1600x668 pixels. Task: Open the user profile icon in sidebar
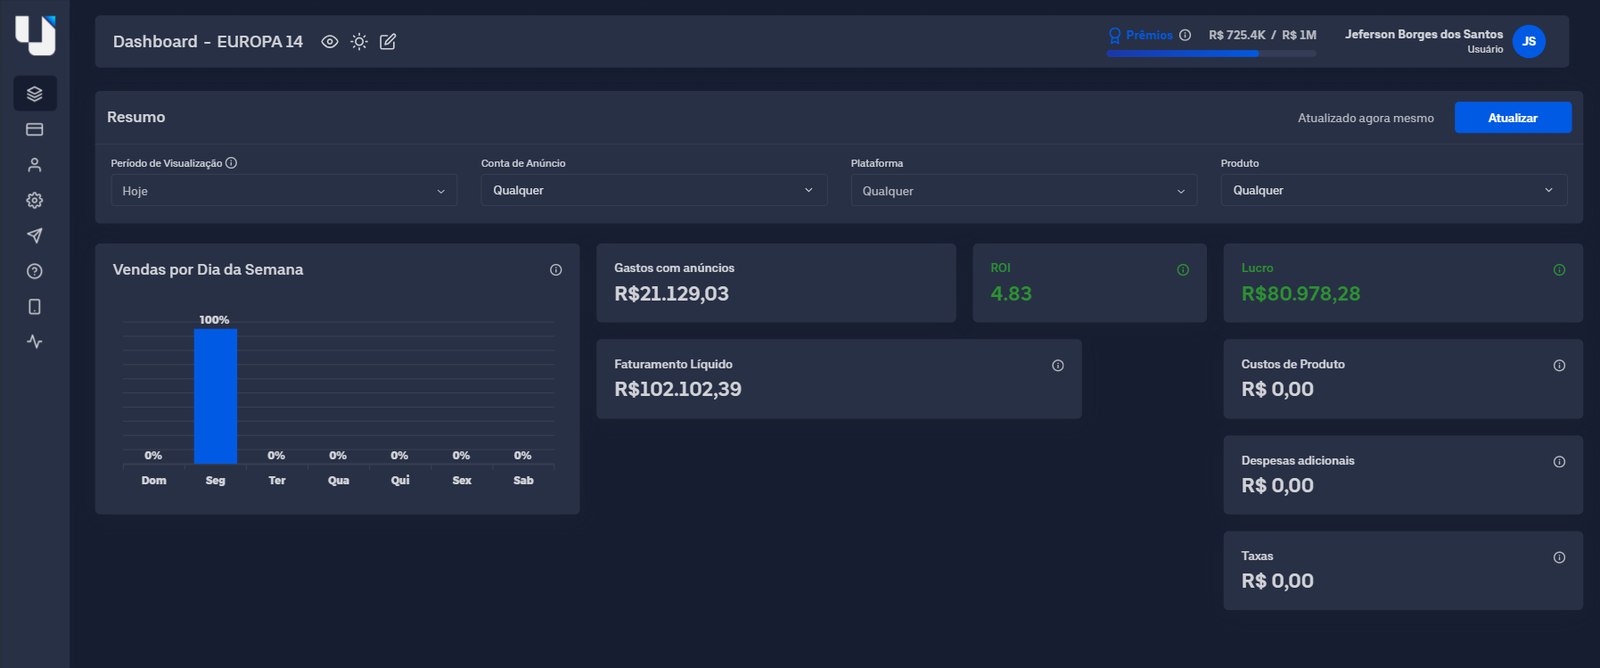coord(35,165)
